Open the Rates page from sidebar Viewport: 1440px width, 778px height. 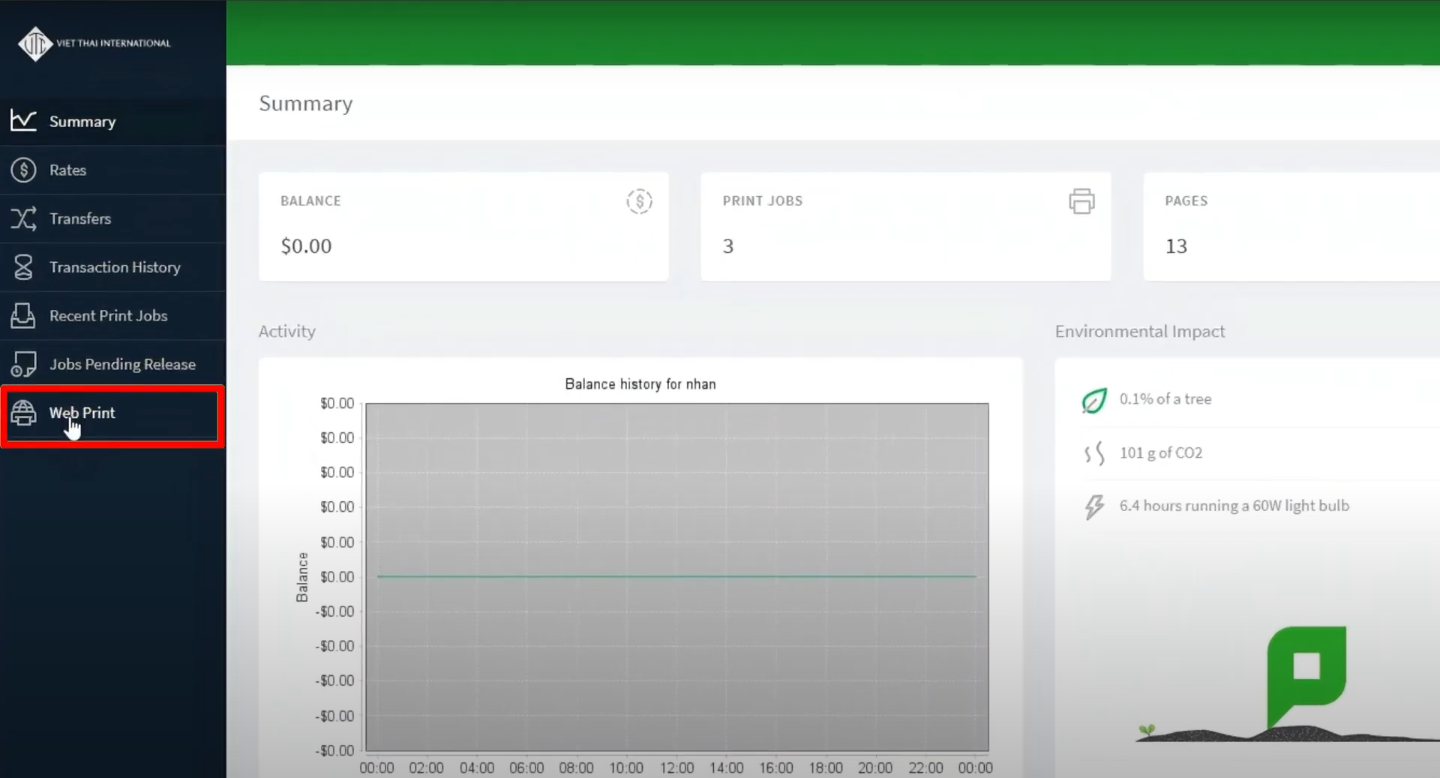[68, 170]
